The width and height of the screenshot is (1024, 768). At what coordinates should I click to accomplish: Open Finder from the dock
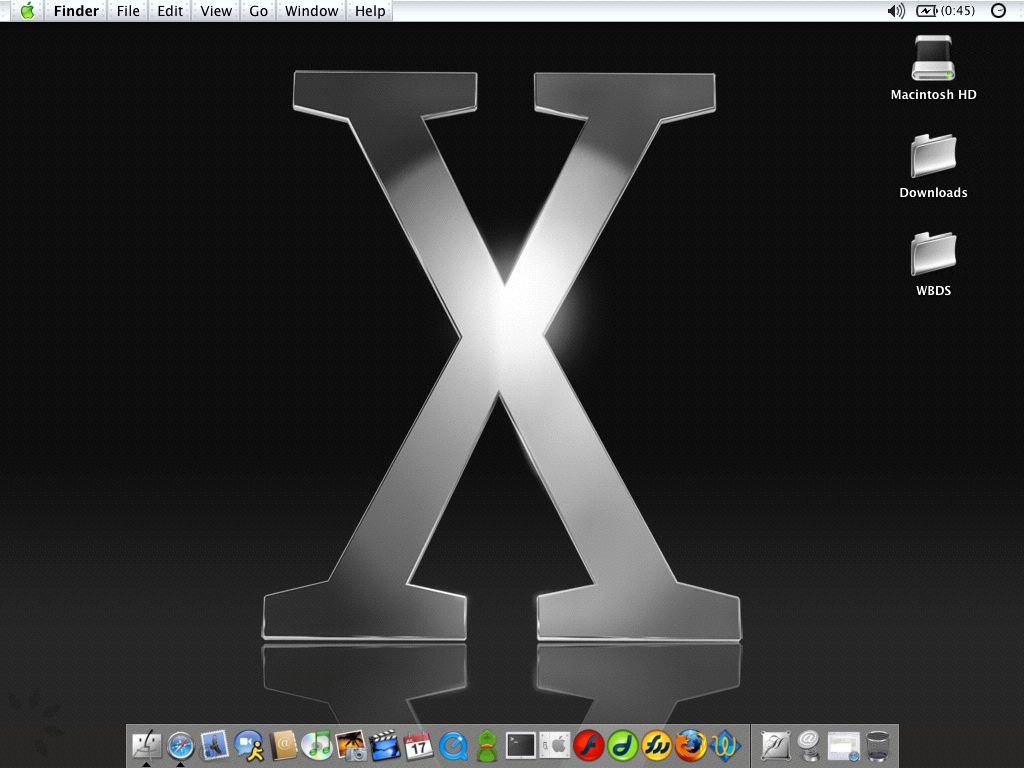pyautogui.click(x=146, y=745)
